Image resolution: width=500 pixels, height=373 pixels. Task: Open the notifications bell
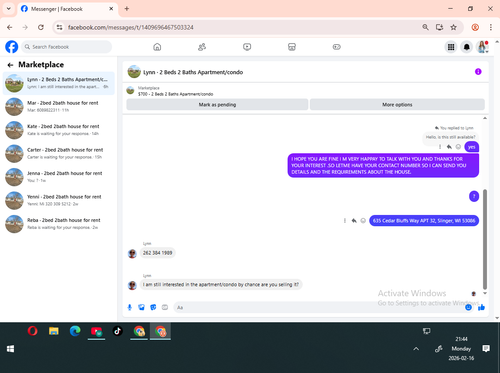click(x=467, y=47)
